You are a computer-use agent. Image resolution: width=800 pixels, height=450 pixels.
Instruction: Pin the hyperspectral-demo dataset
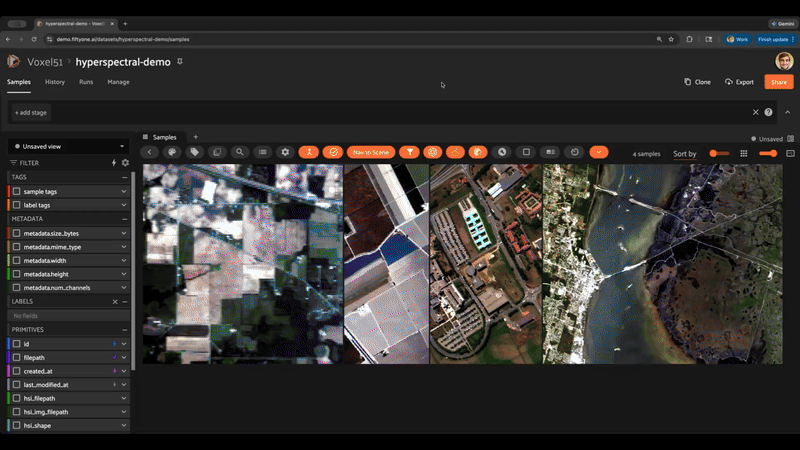click(180, 62)
